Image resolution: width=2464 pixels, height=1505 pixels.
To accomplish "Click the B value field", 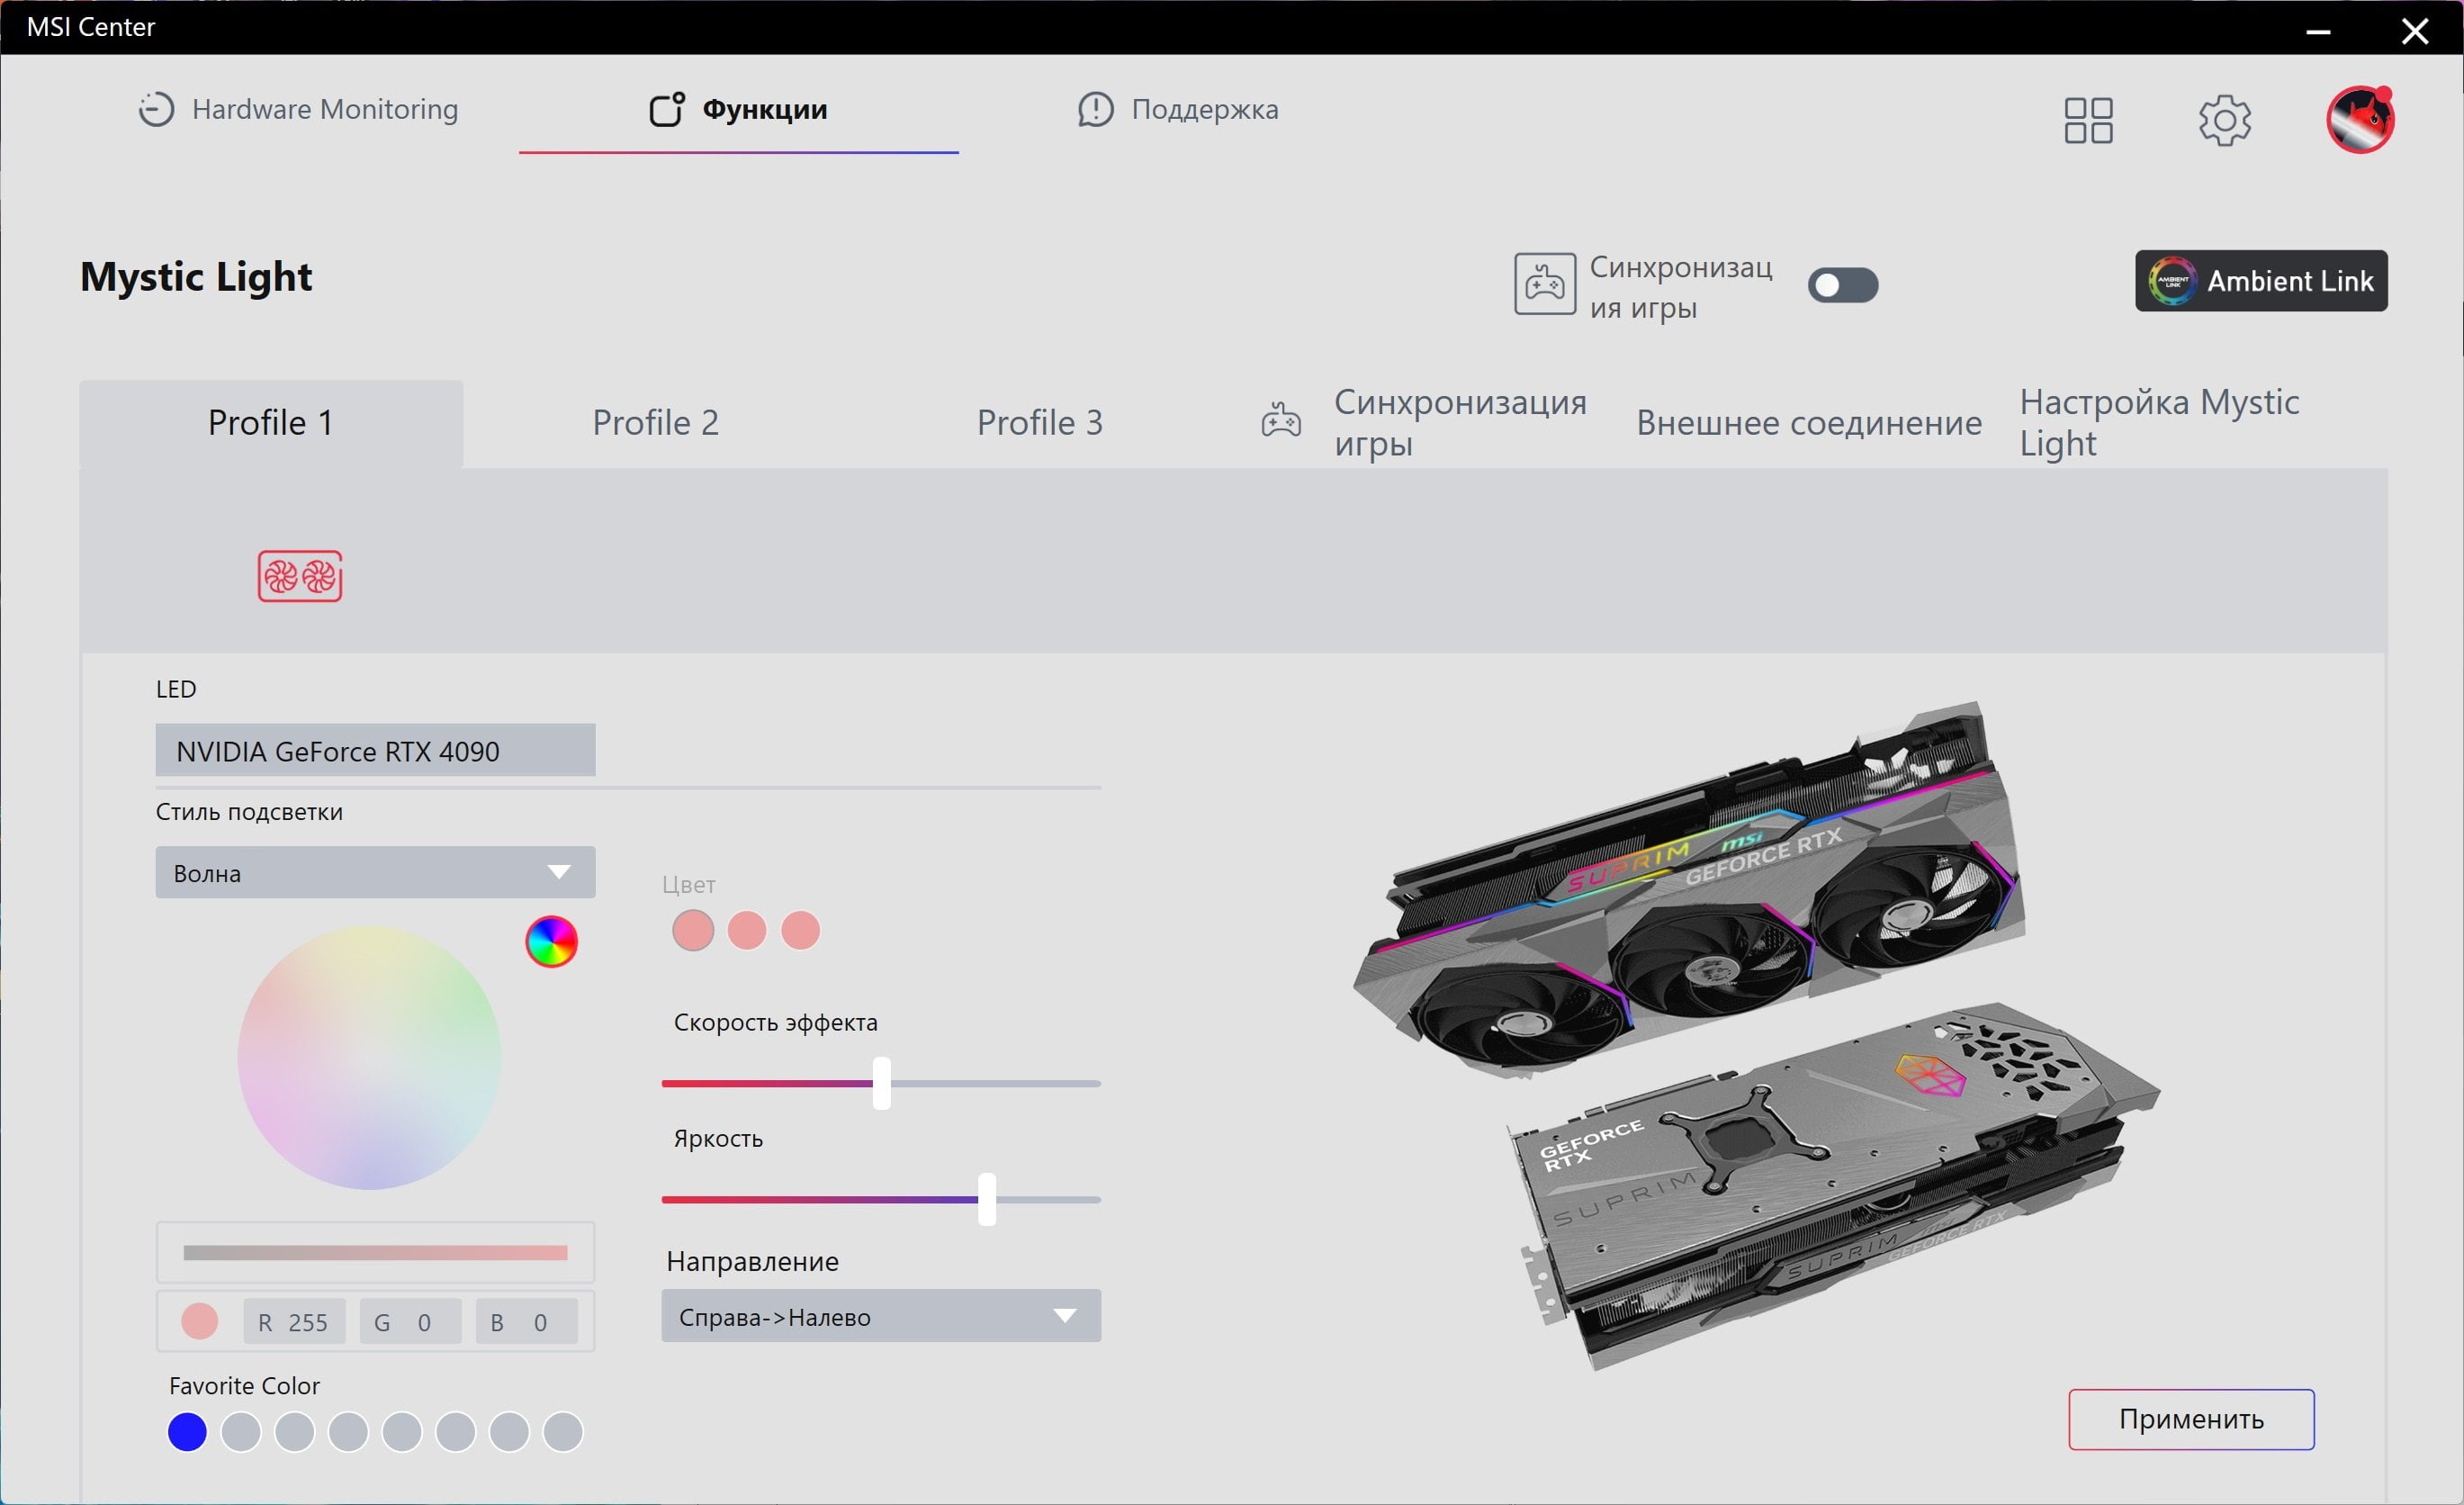I will coord(527,1322).
